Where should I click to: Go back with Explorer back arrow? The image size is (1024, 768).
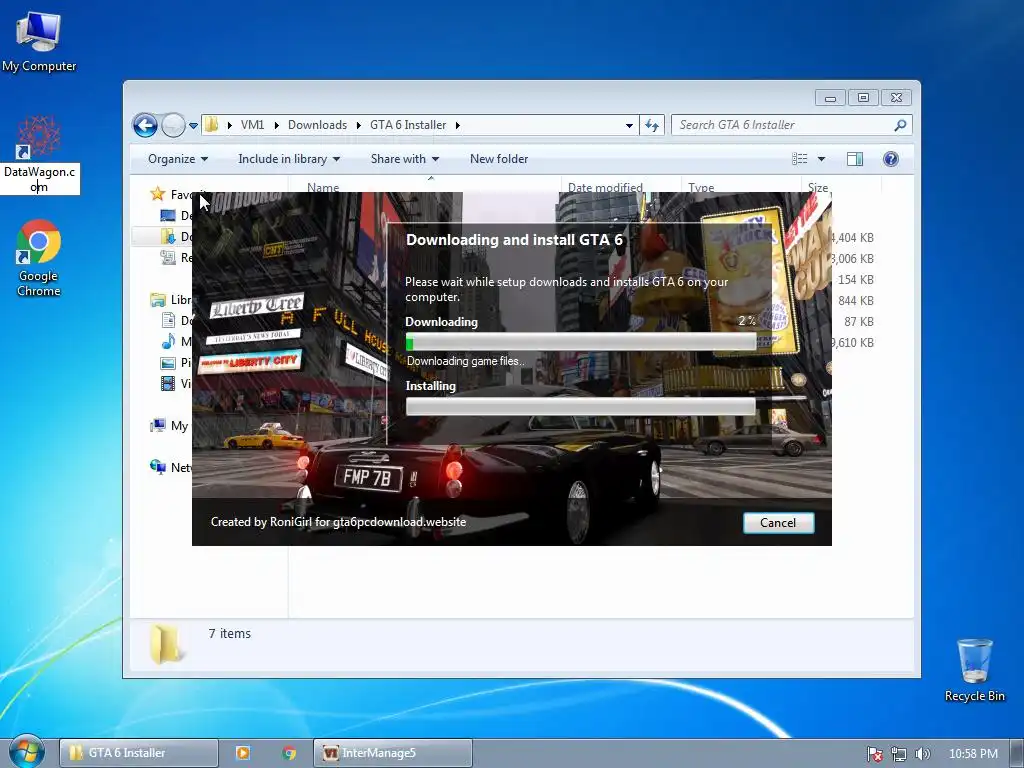[x=145, y=125]
